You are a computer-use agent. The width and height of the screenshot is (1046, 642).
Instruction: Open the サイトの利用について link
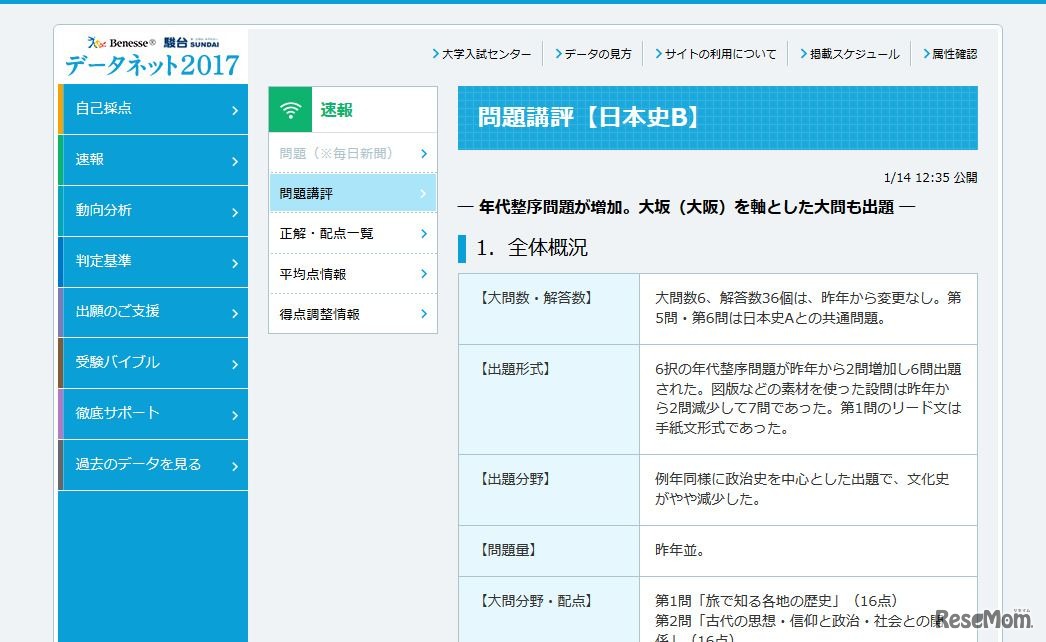tap(717, 55)
